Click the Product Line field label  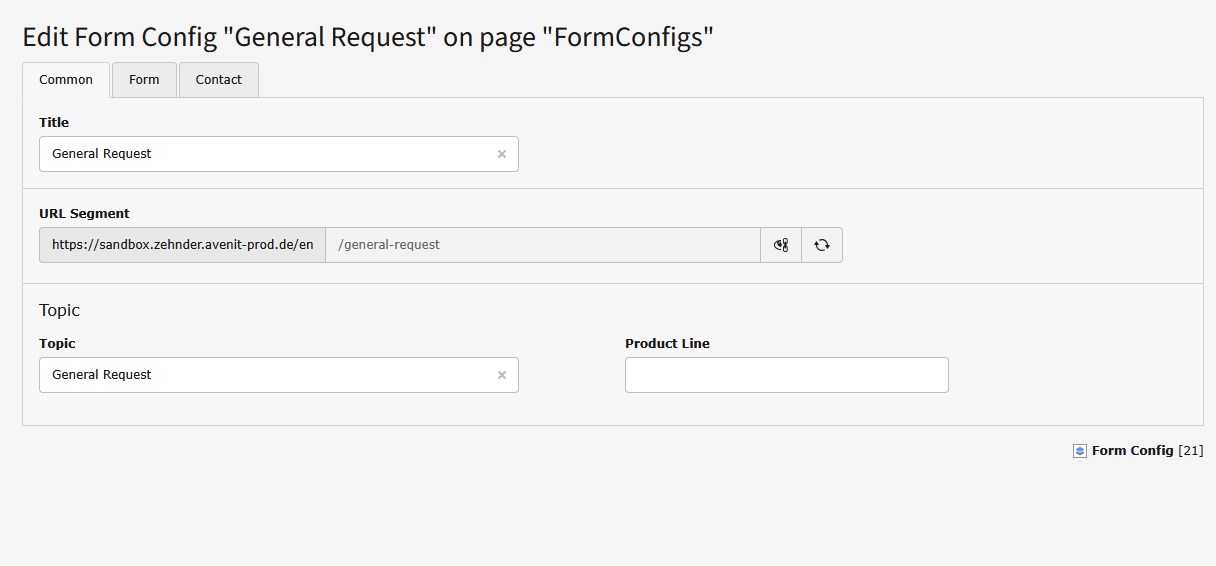click(667, 344)
